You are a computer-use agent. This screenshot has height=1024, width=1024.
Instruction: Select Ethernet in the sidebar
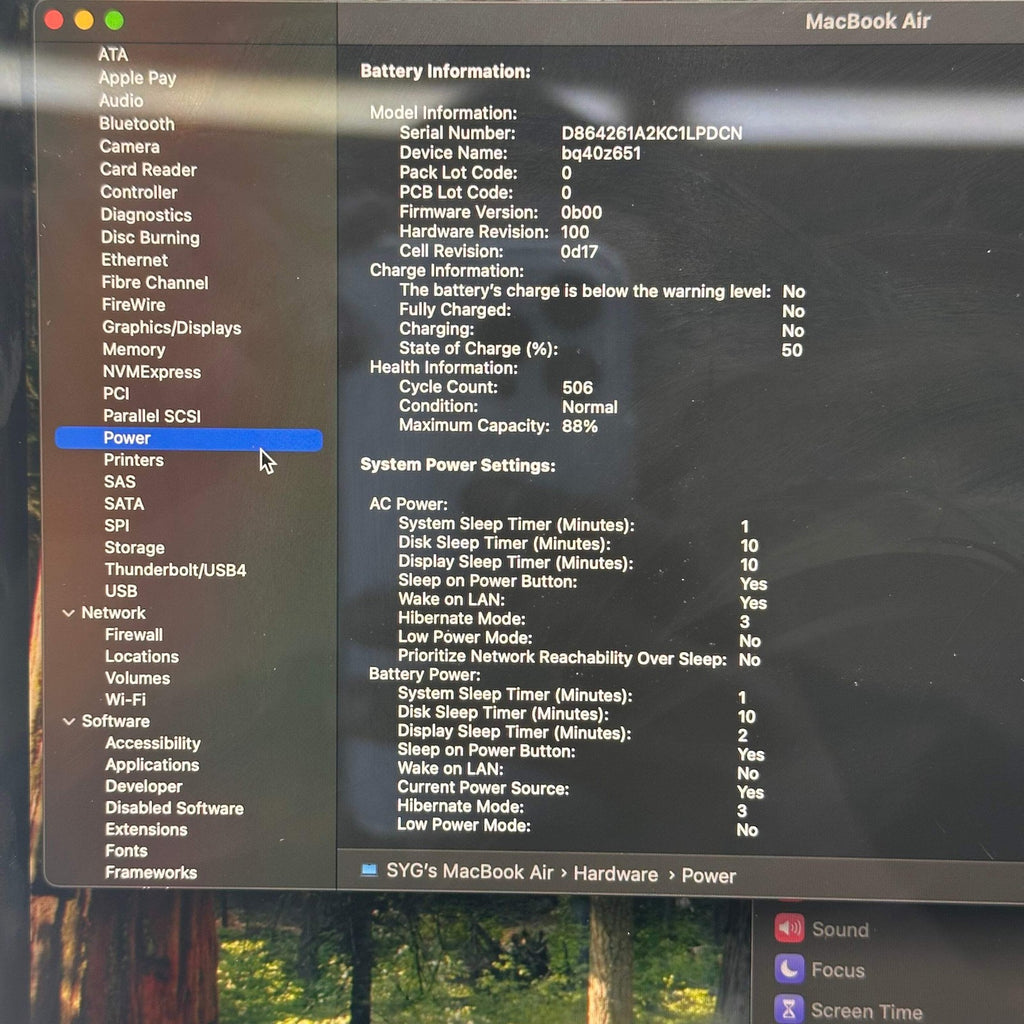pos(135,260)
